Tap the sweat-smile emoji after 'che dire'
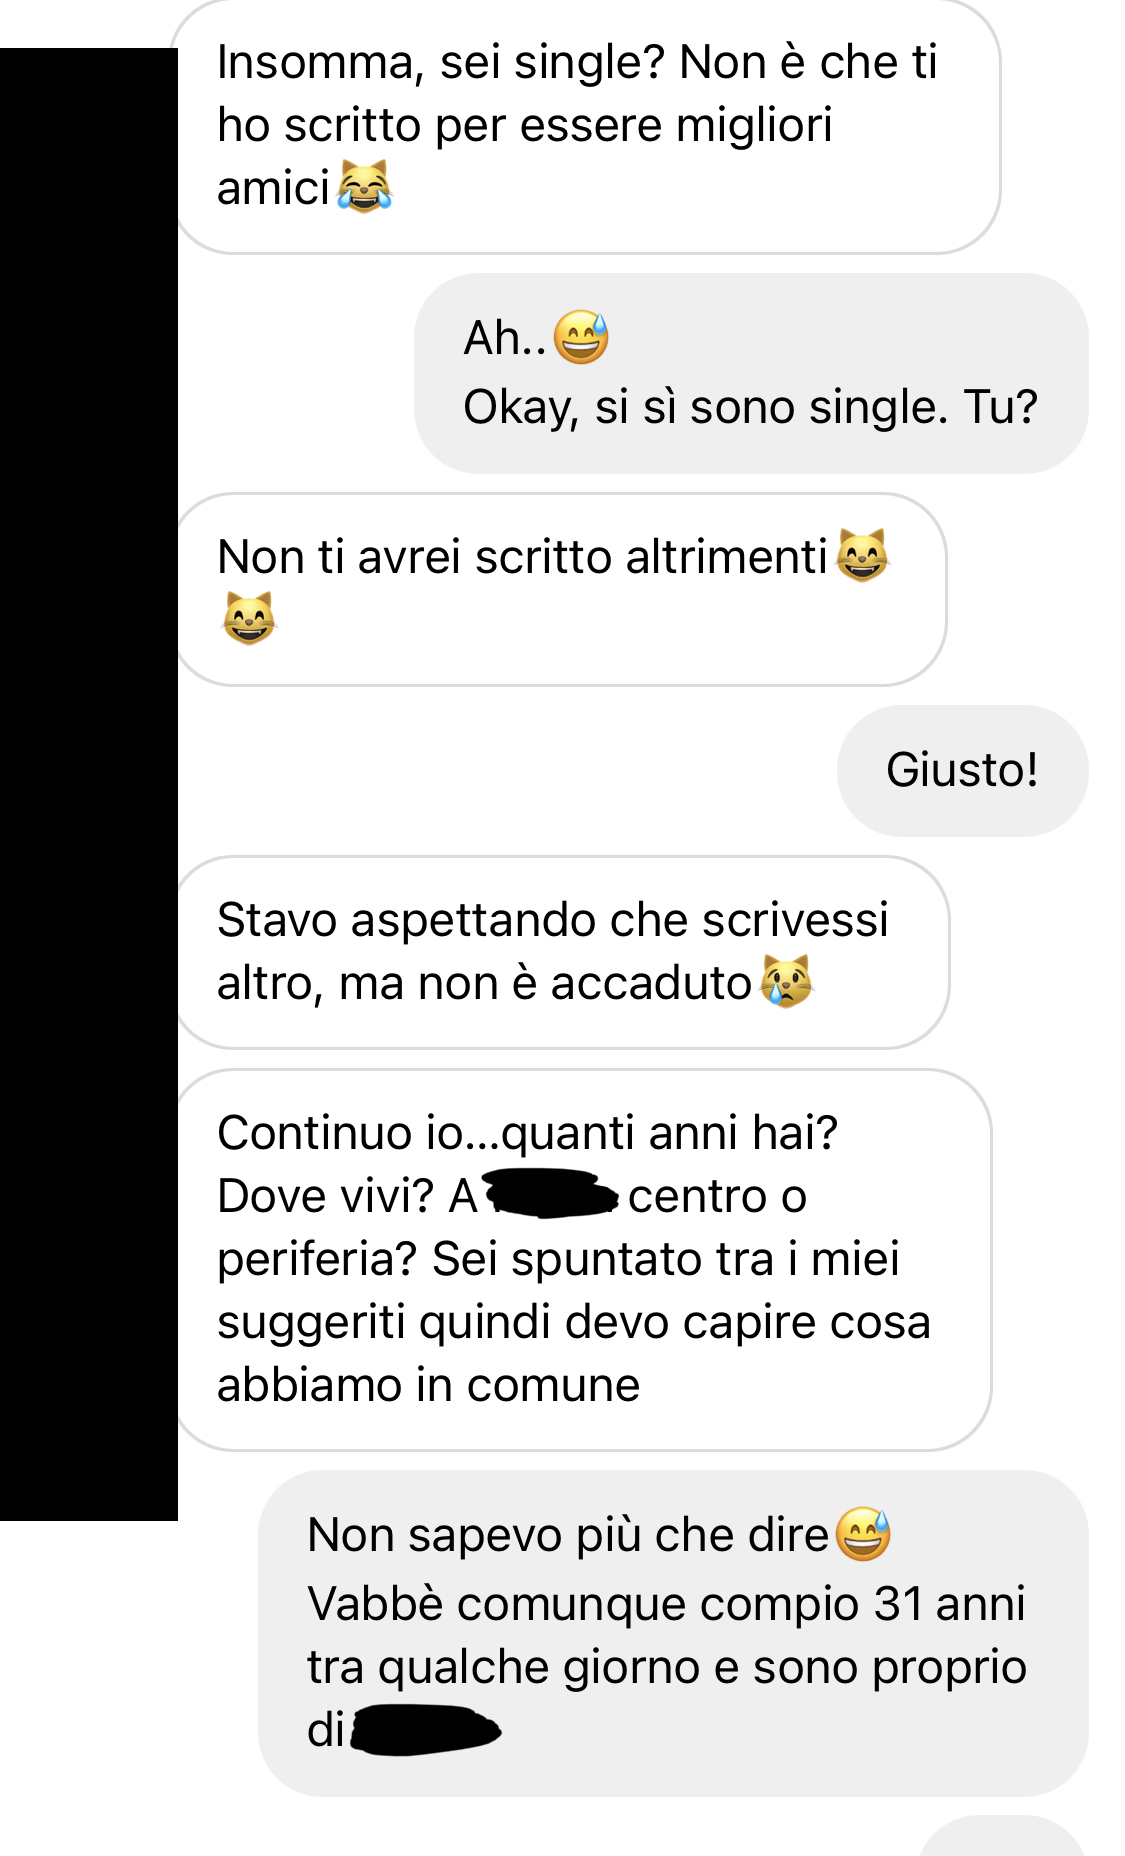Viewport: 1125px width, 1856px height. pyautogui.click(x=862, y=1534)
